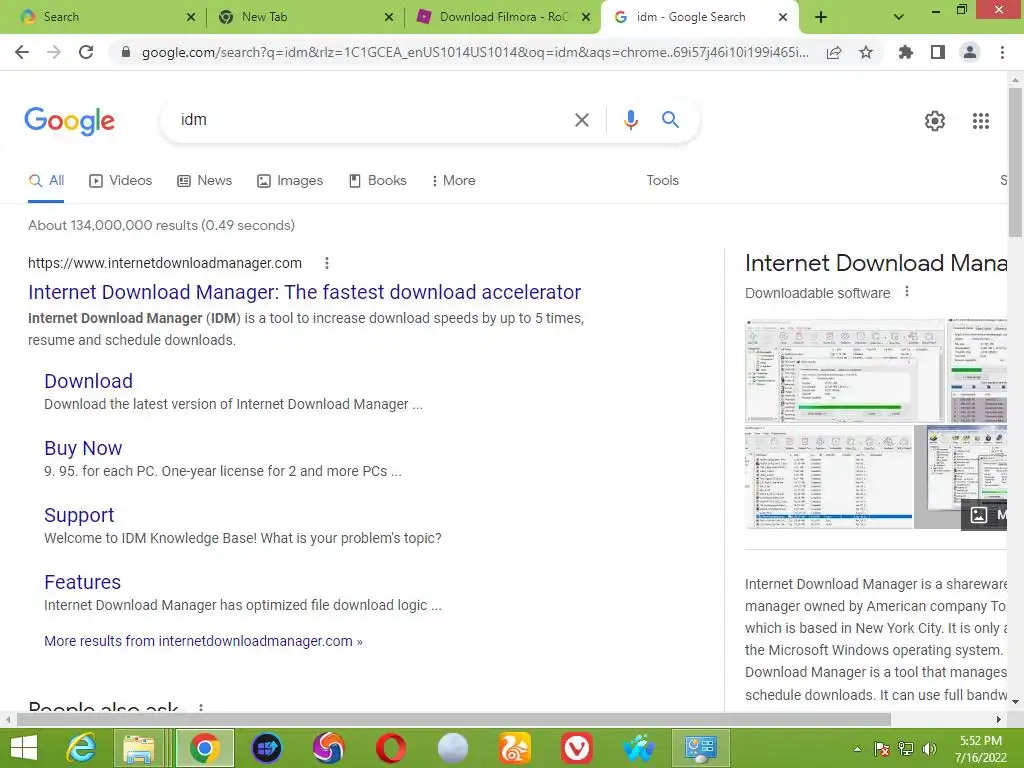Viewport: 1024px width, 768px height.
Task: Open the large IDM screenshot thumbnail
Action: pyautogui.click(x=844, y=370)
